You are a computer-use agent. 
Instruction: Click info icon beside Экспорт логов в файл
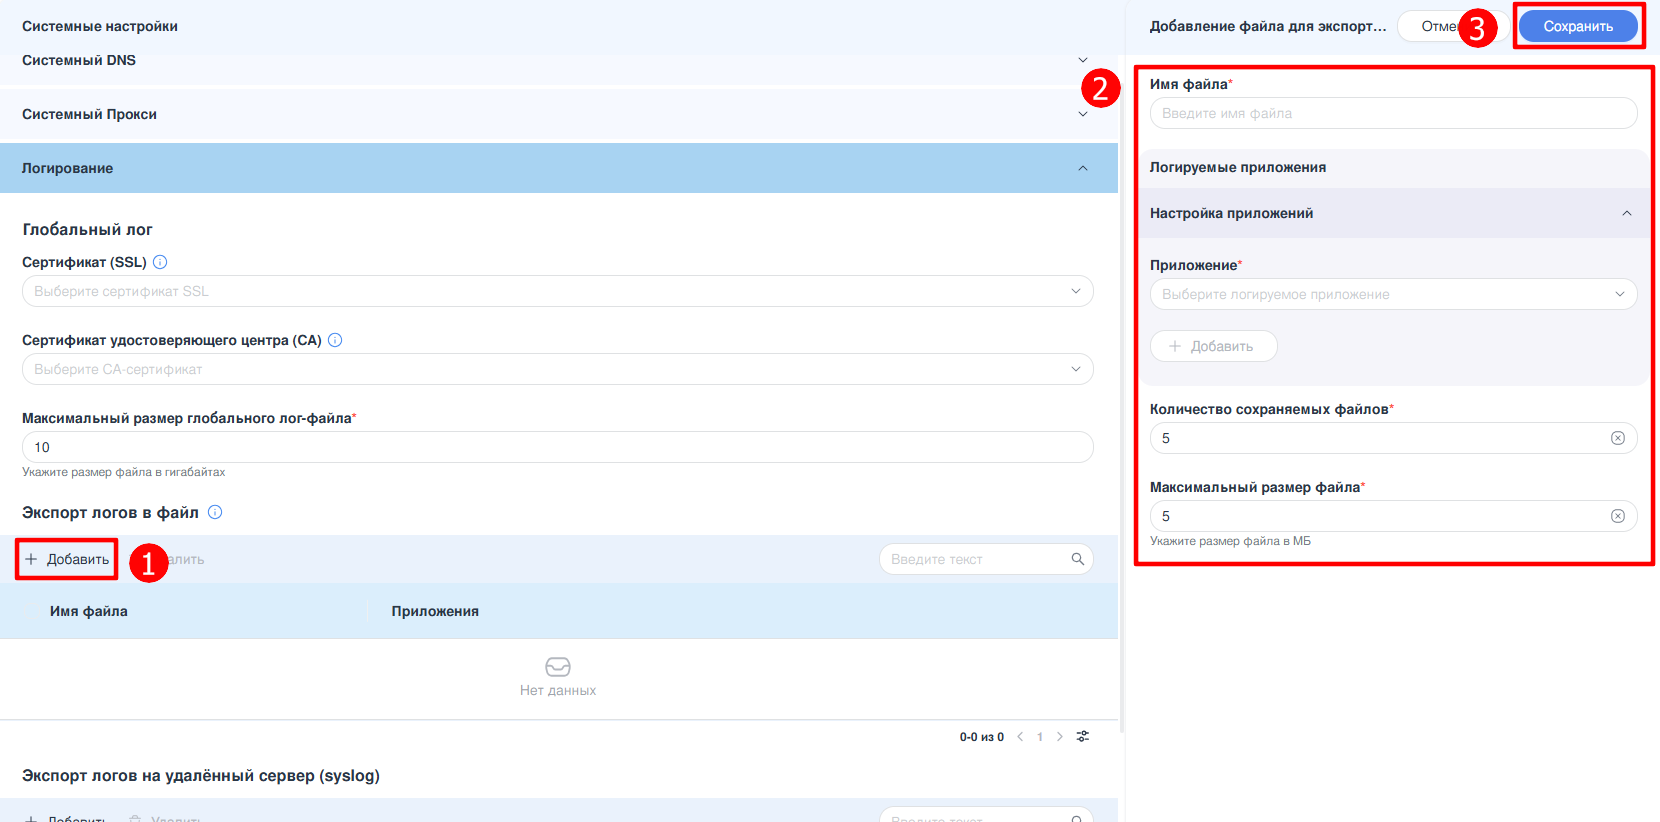215,512
